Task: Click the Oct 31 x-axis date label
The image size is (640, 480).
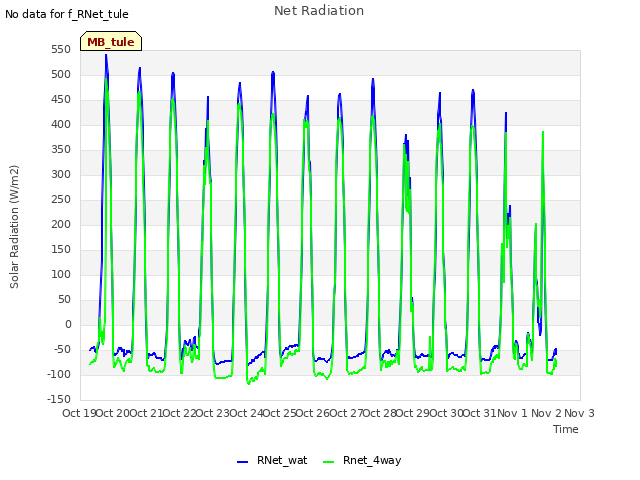Action: coord(480,413)
